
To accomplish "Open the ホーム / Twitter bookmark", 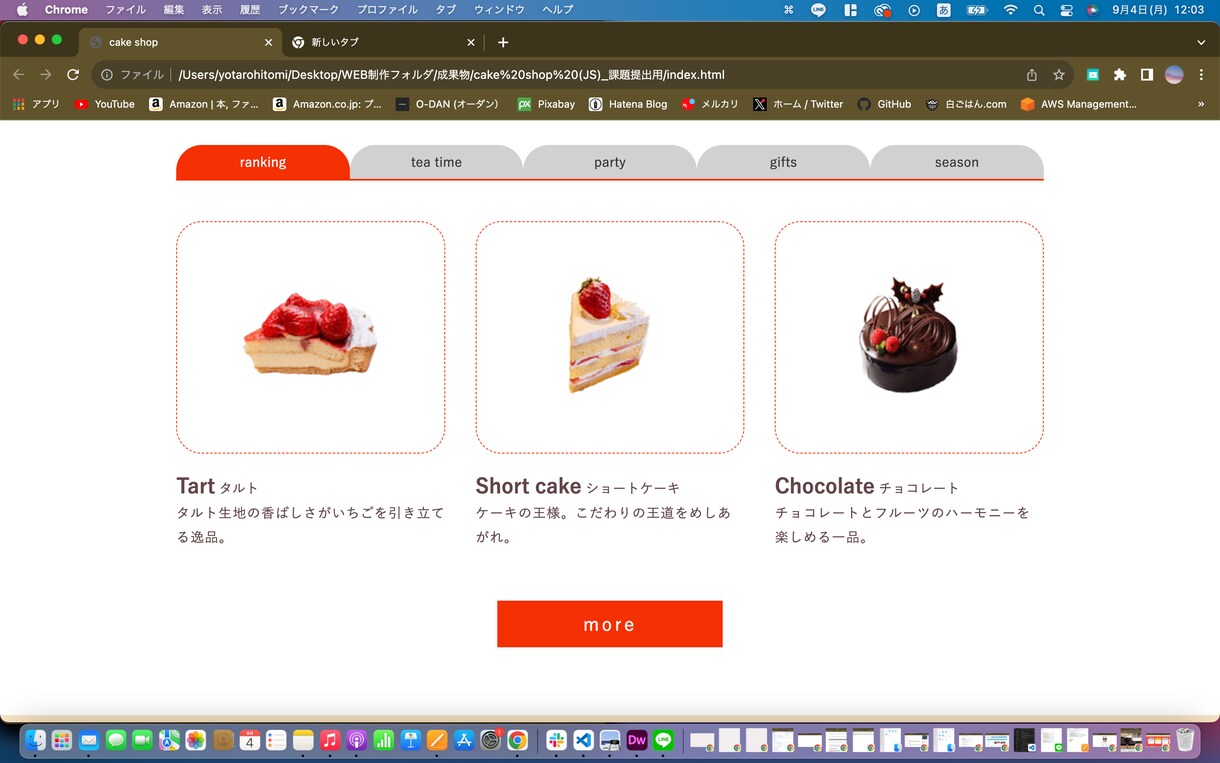I will pos(798,104).
